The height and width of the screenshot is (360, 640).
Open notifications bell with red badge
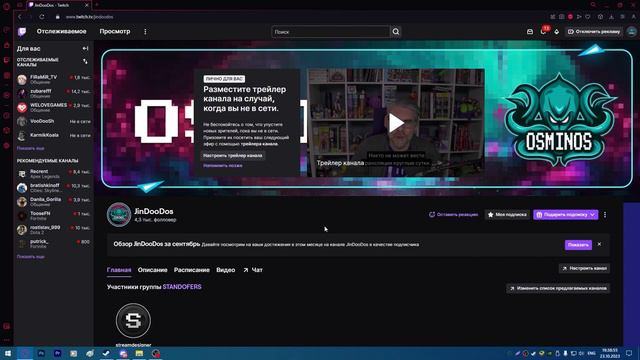tap(544, 31)
